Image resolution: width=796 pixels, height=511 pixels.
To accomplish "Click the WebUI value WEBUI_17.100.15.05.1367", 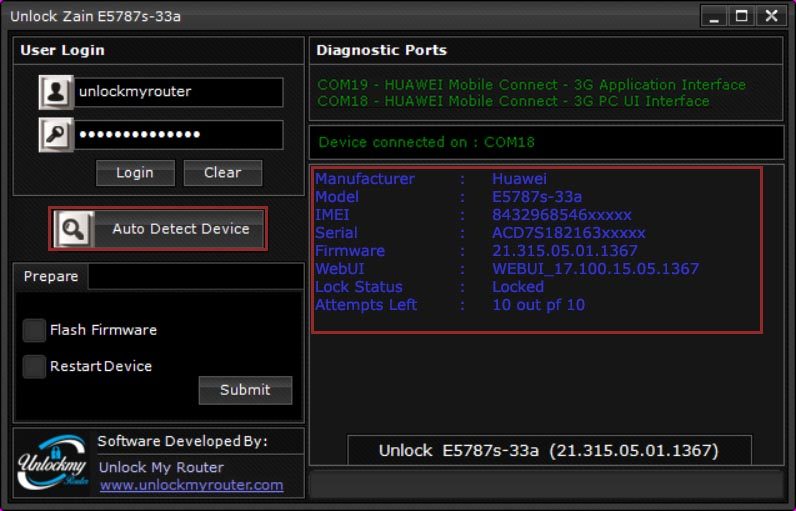I will click(595, 268).
